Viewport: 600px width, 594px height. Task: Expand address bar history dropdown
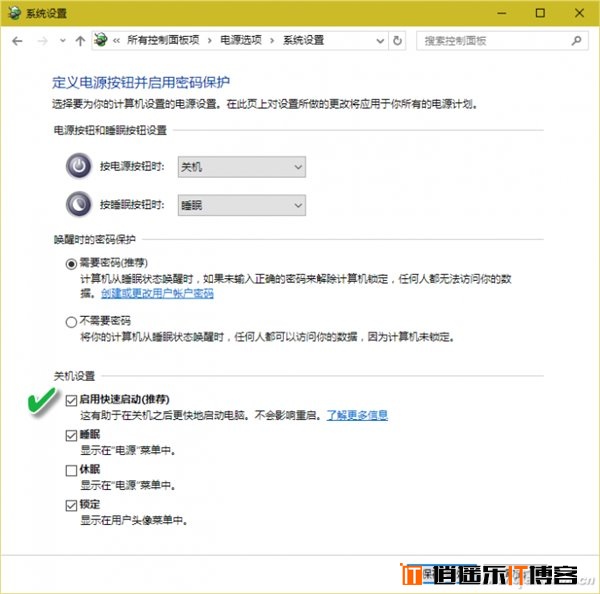coord(380,41)
